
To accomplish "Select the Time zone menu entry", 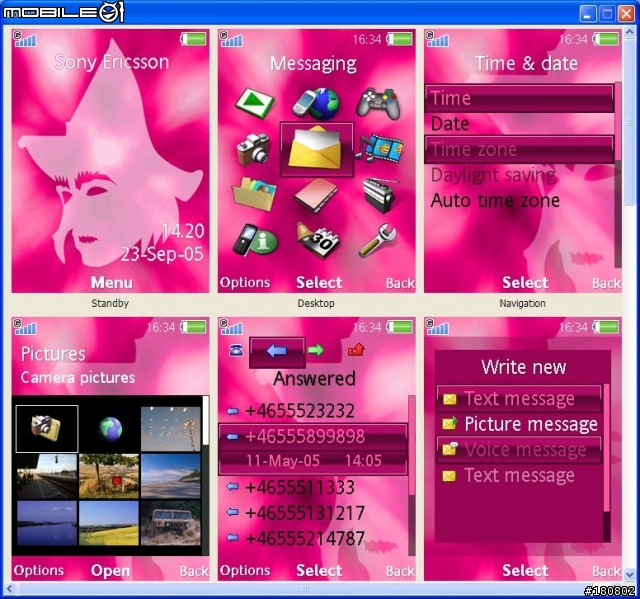I will pyautogui.click(x=519, y=149).
